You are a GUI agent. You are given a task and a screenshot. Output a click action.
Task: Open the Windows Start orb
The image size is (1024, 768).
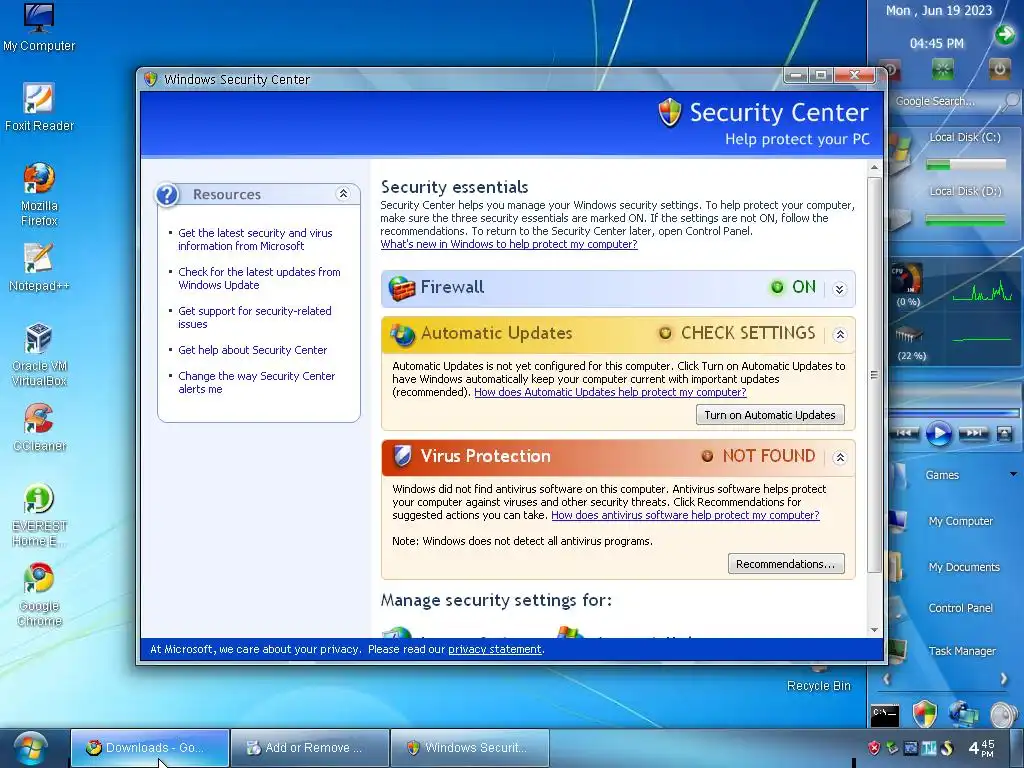pos(31,748)
